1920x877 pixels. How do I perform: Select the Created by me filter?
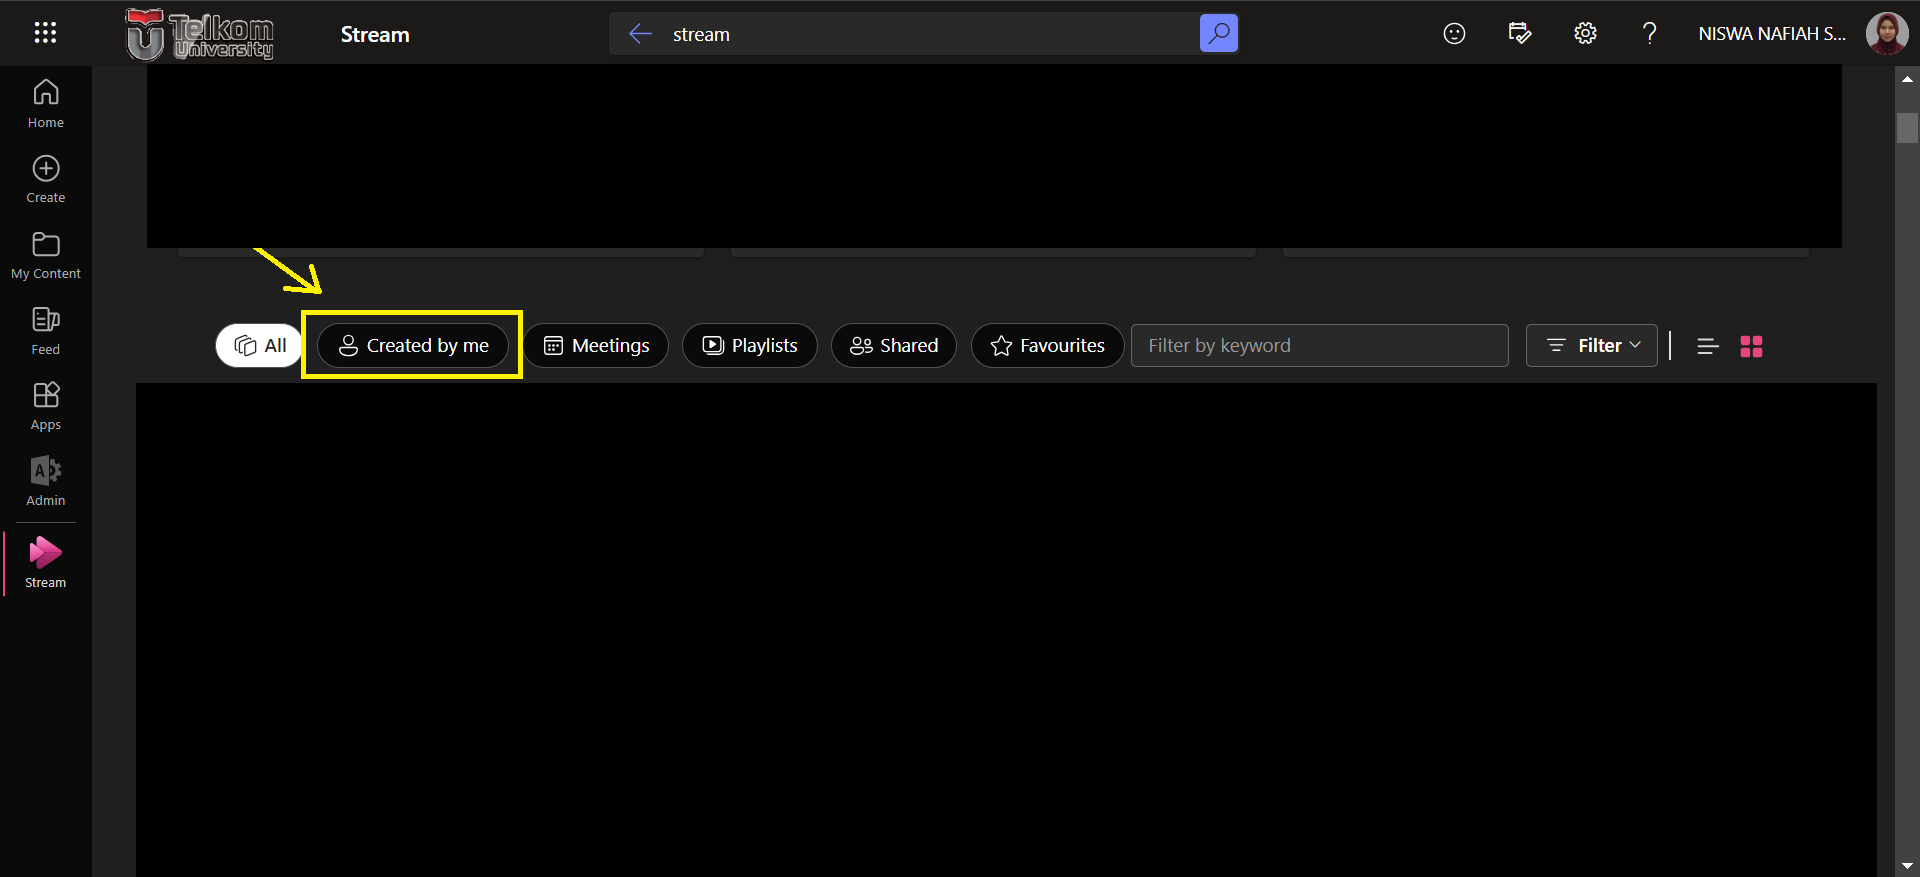(413, 345)
